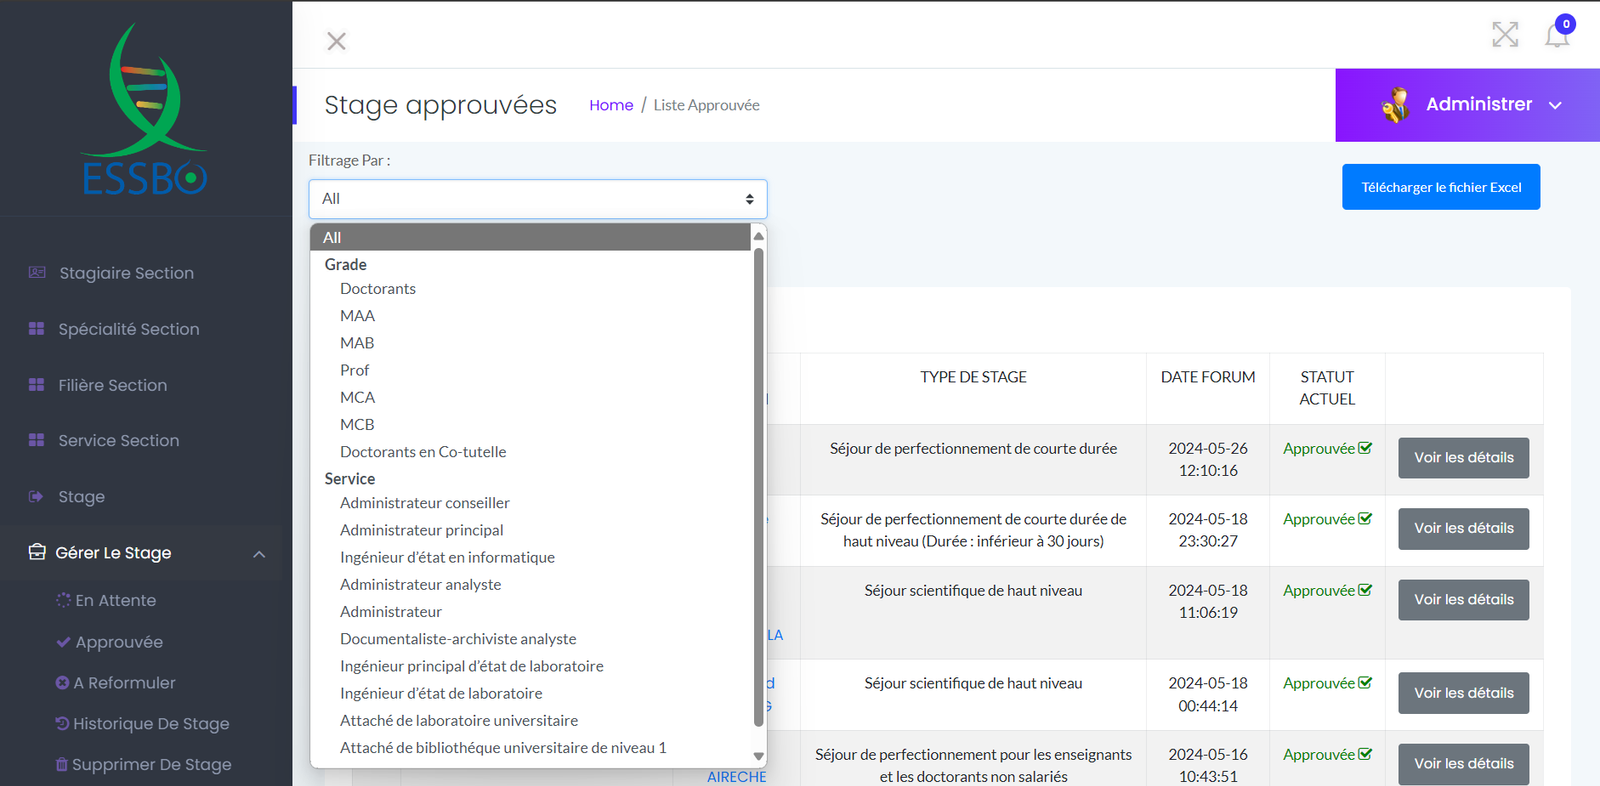Click the ESSBO logo
1600x786 pixels.
point(145,110)
